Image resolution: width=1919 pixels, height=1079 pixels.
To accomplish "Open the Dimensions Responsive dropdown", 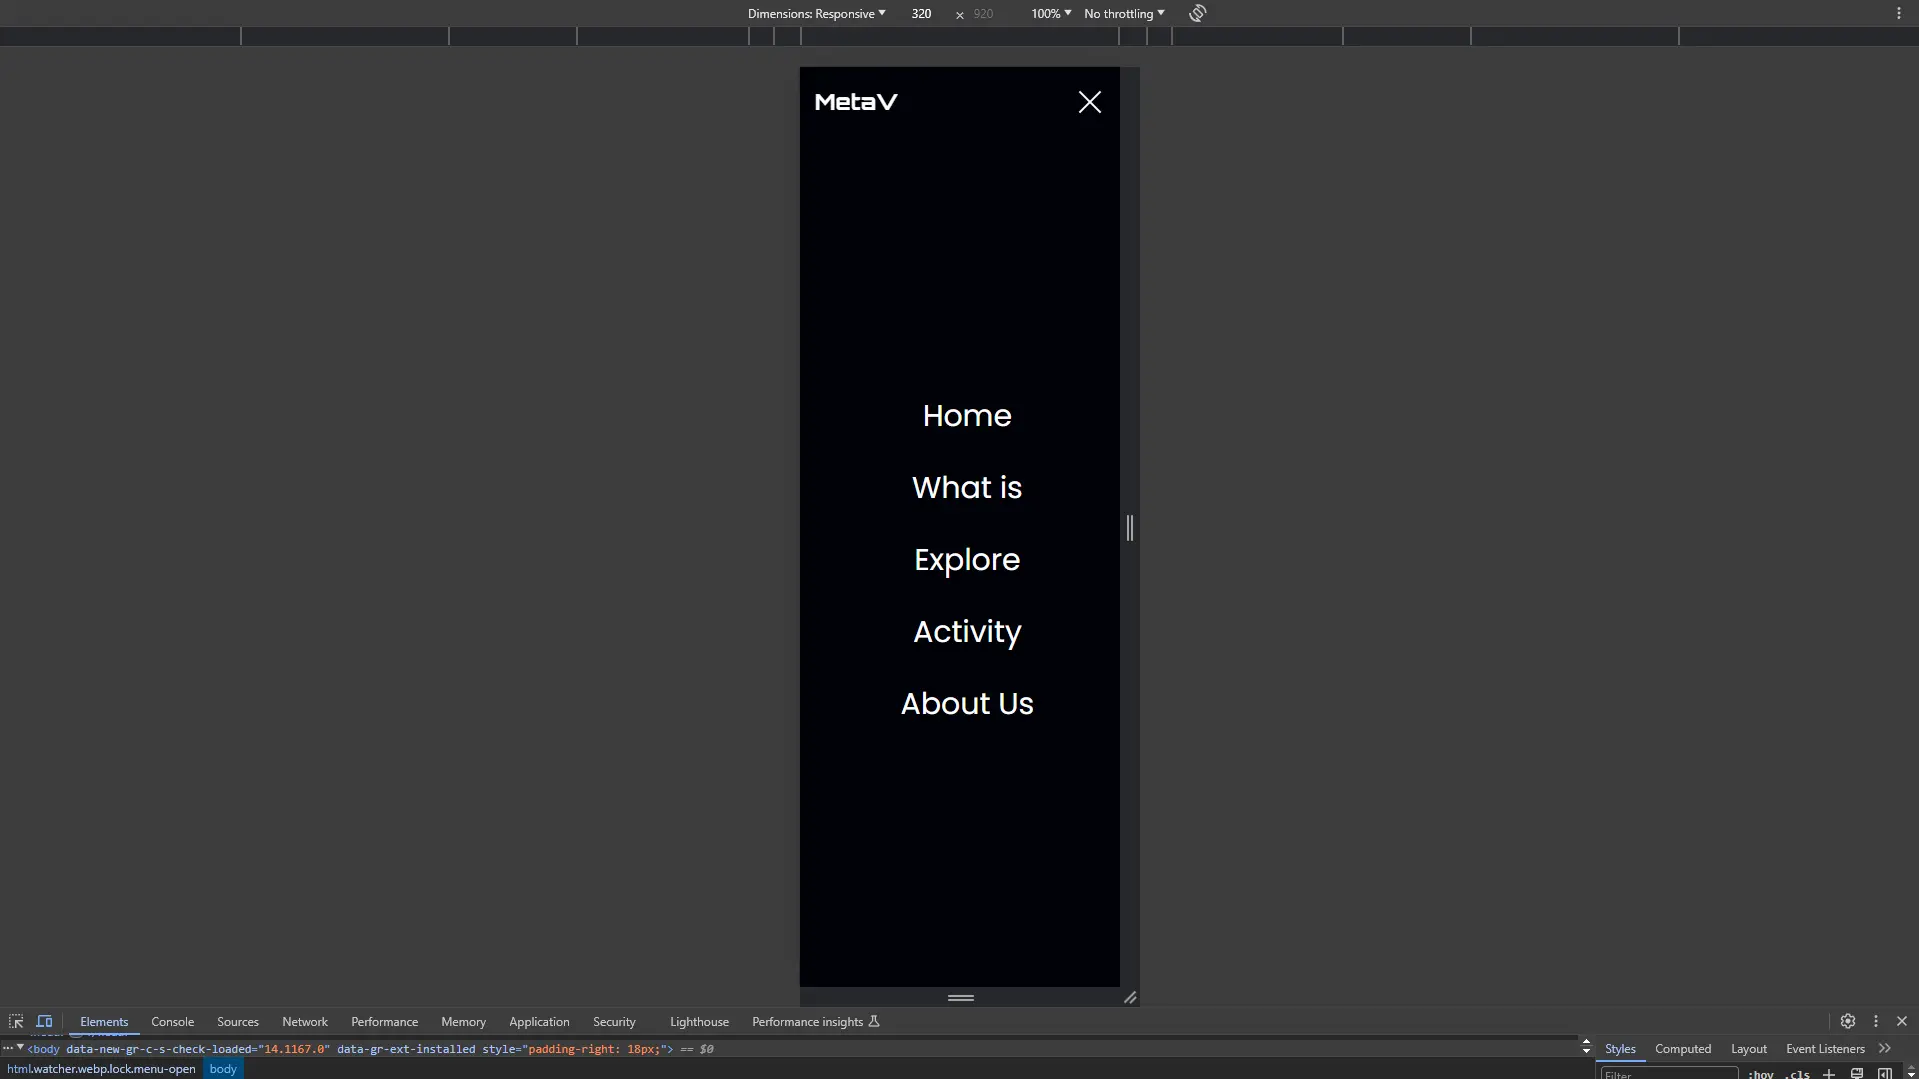I will pos(816,14).
